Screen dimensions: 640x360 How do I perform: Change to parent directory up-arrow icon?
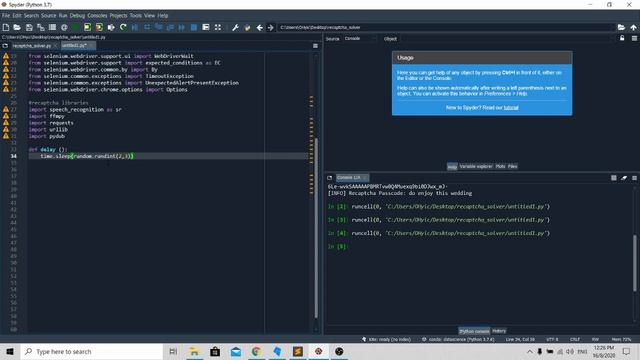click(x=633, y=27)
